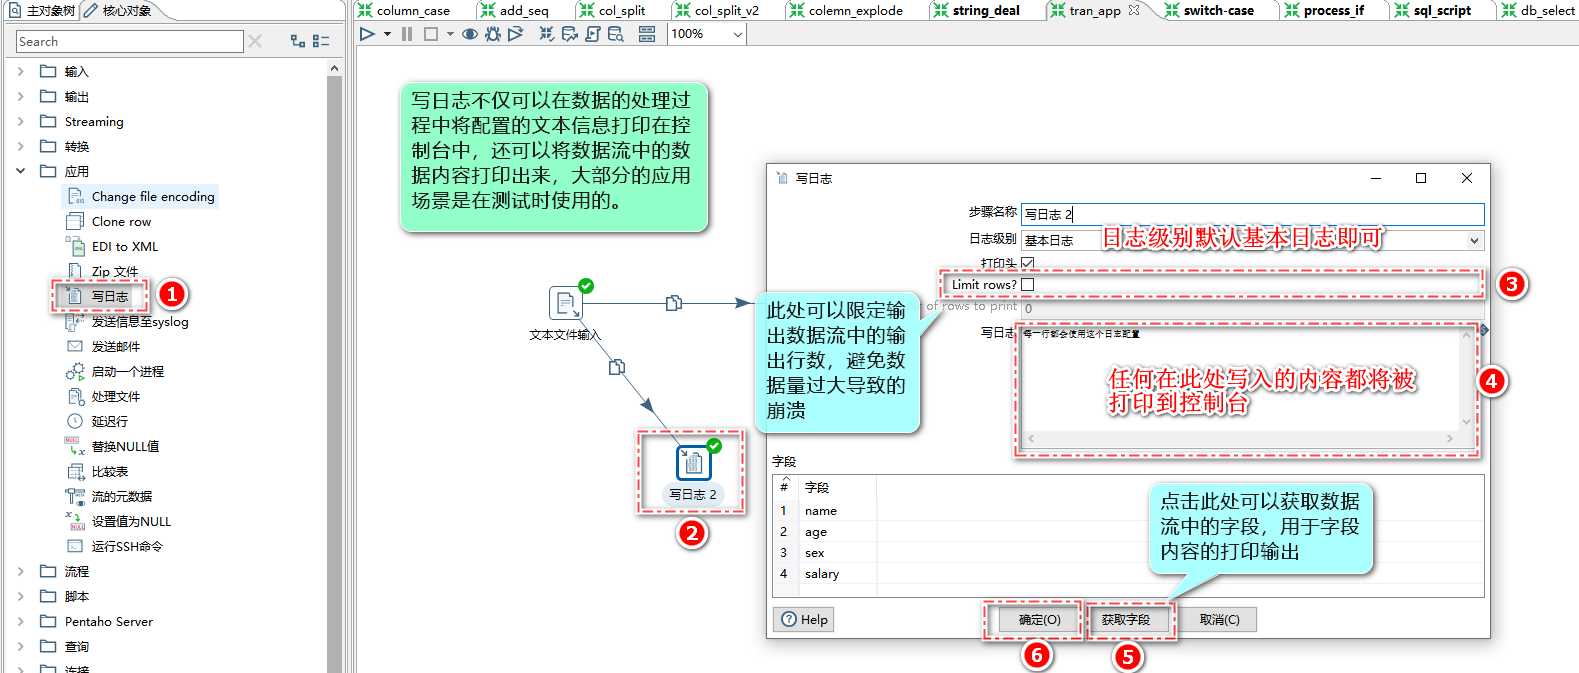Expand the 脚本 folder
1579x673 pixels.
point(21,596)
